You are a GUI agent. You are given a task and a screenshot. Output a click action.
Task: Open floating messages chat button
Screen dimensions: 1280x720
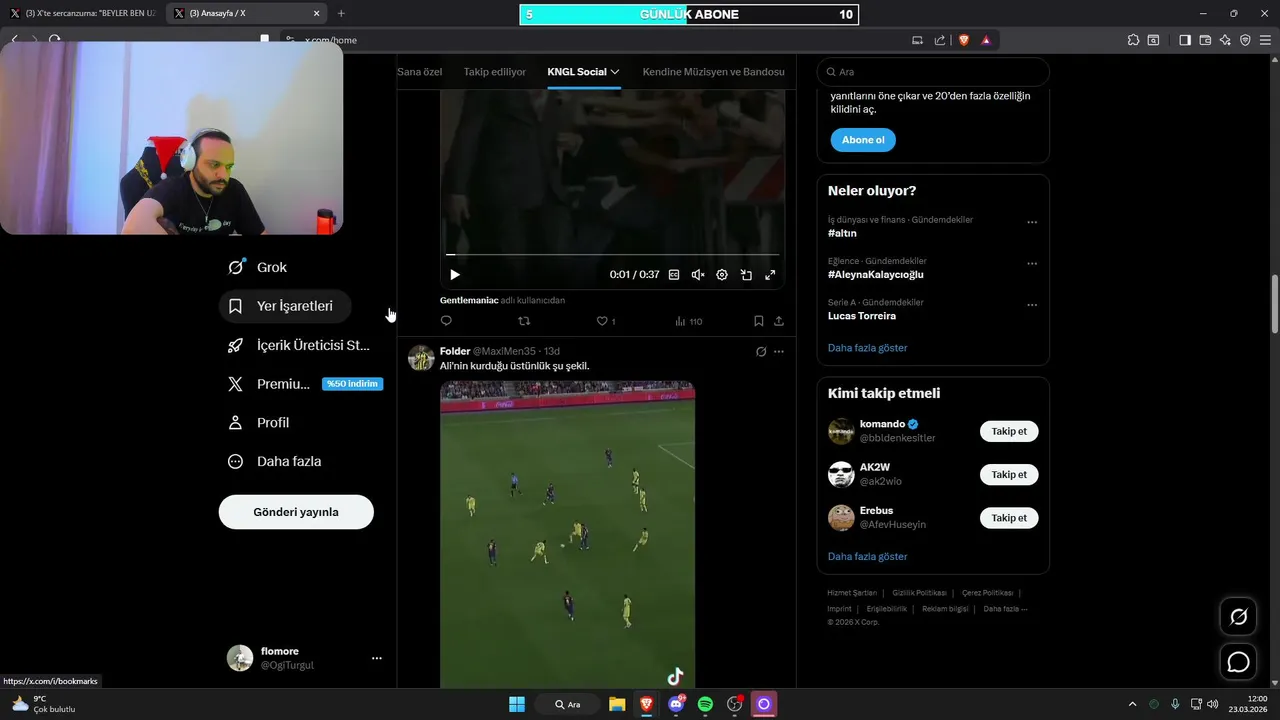[x=1238, y=662]
